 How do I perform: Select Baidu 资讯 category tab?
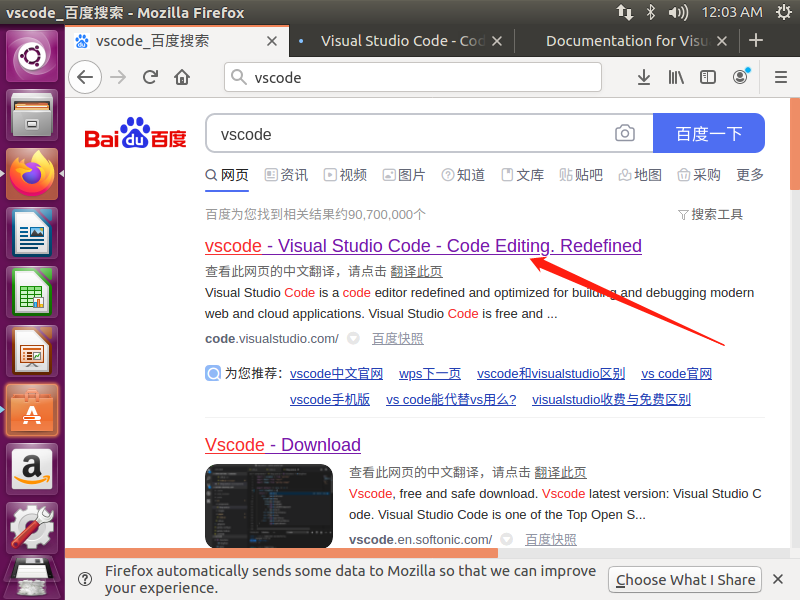click(x=286, y=175)
